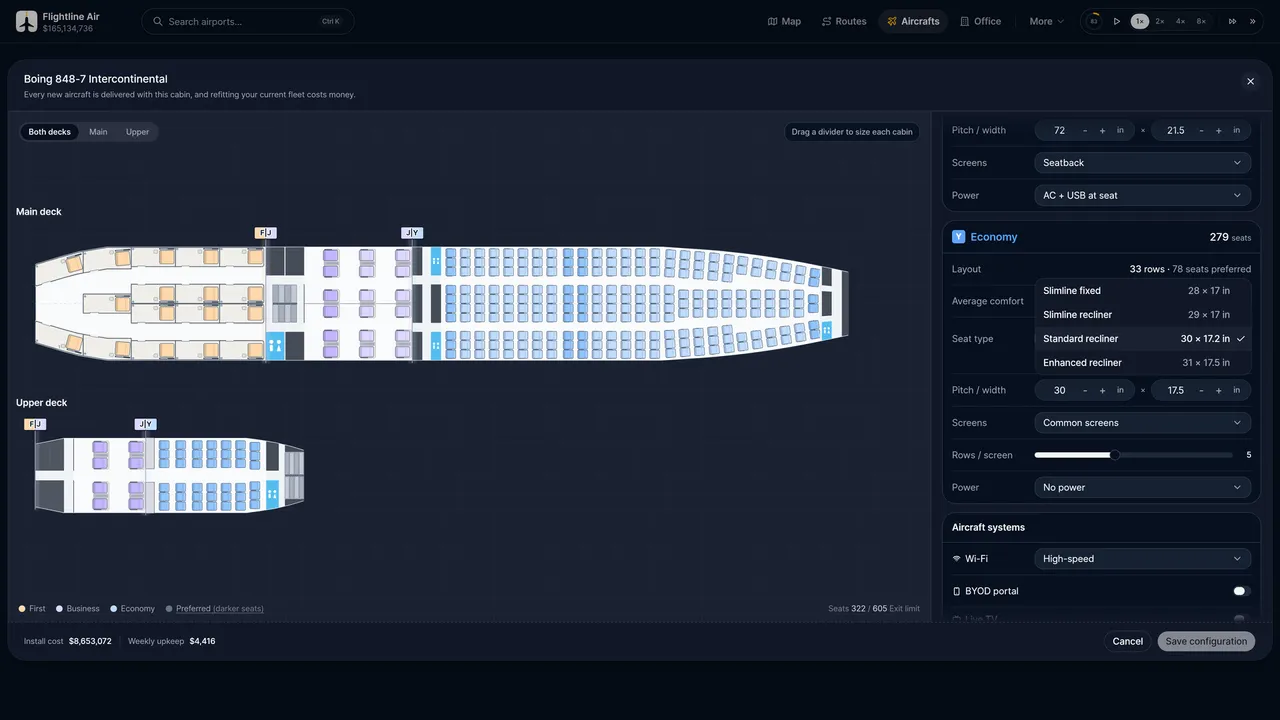The width and height of the screenshot is (1280, 720).
Task: Click the fast-forward icon
Action: tap(1232, 21)
